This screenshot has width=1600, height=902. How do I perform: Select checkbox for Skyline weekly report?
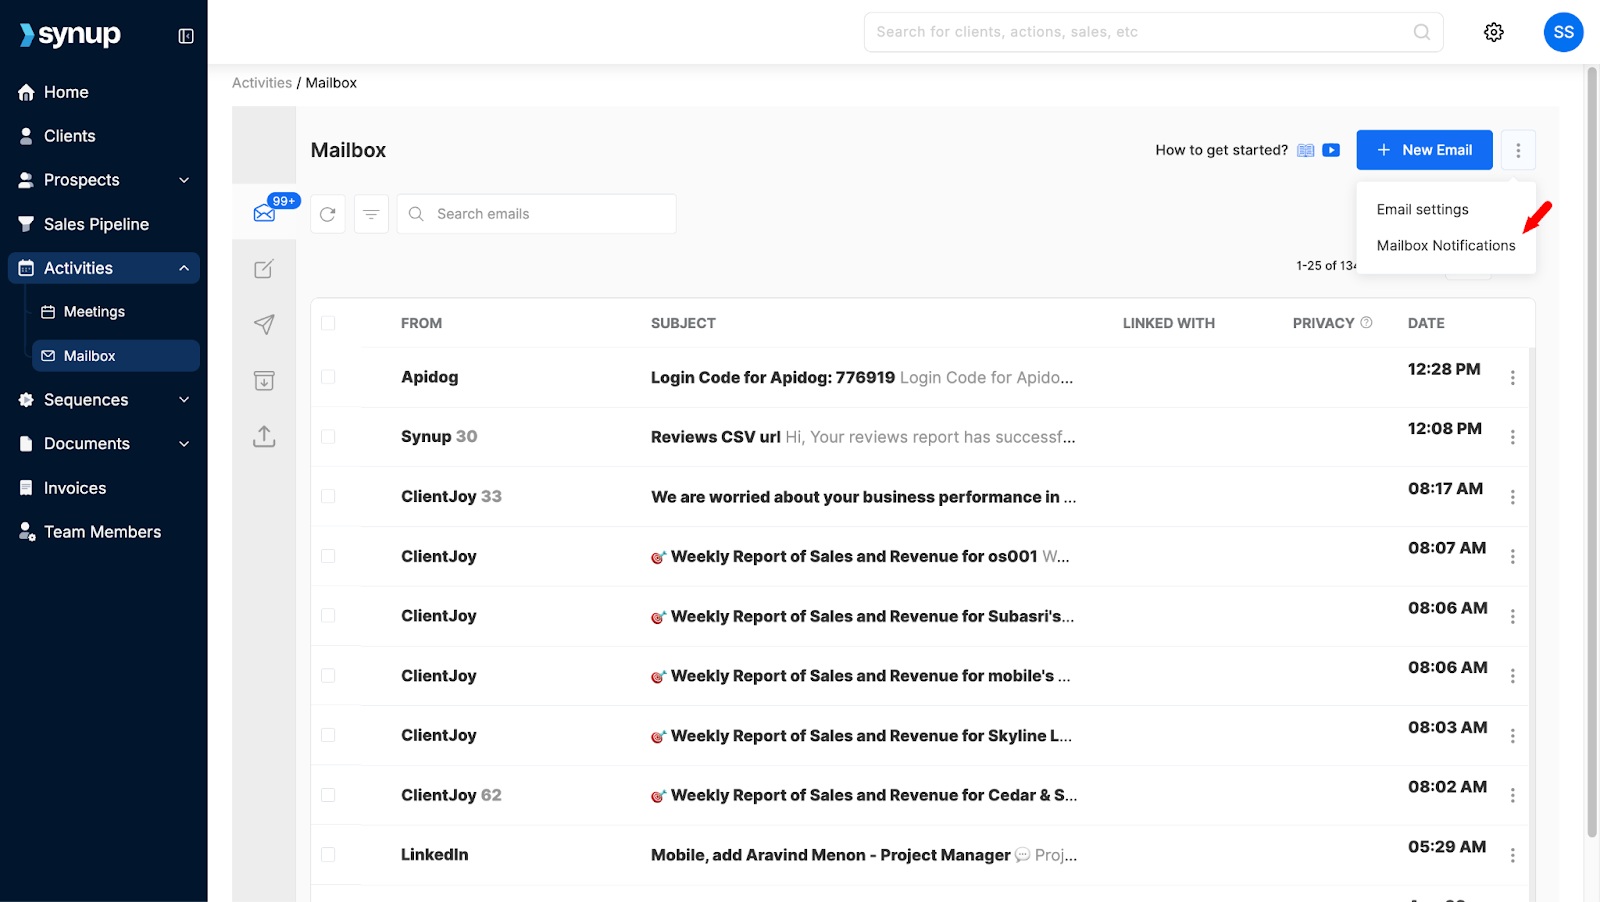point(328,735)
